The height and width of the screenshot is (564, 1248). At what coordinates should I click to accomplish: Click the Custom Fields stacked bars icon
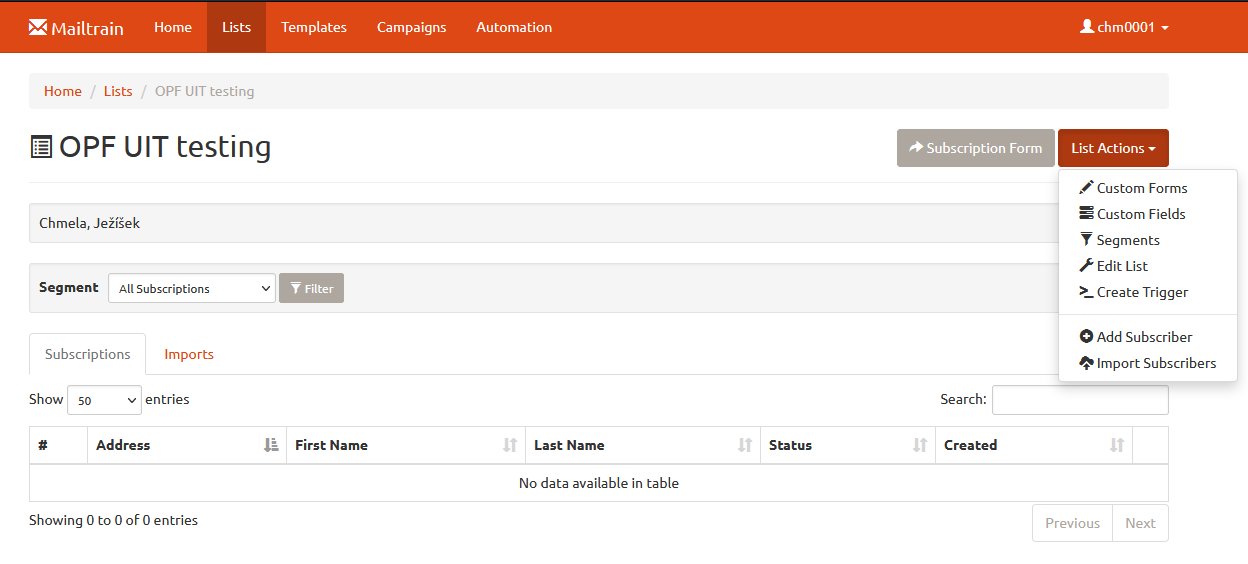(1086, 213)
